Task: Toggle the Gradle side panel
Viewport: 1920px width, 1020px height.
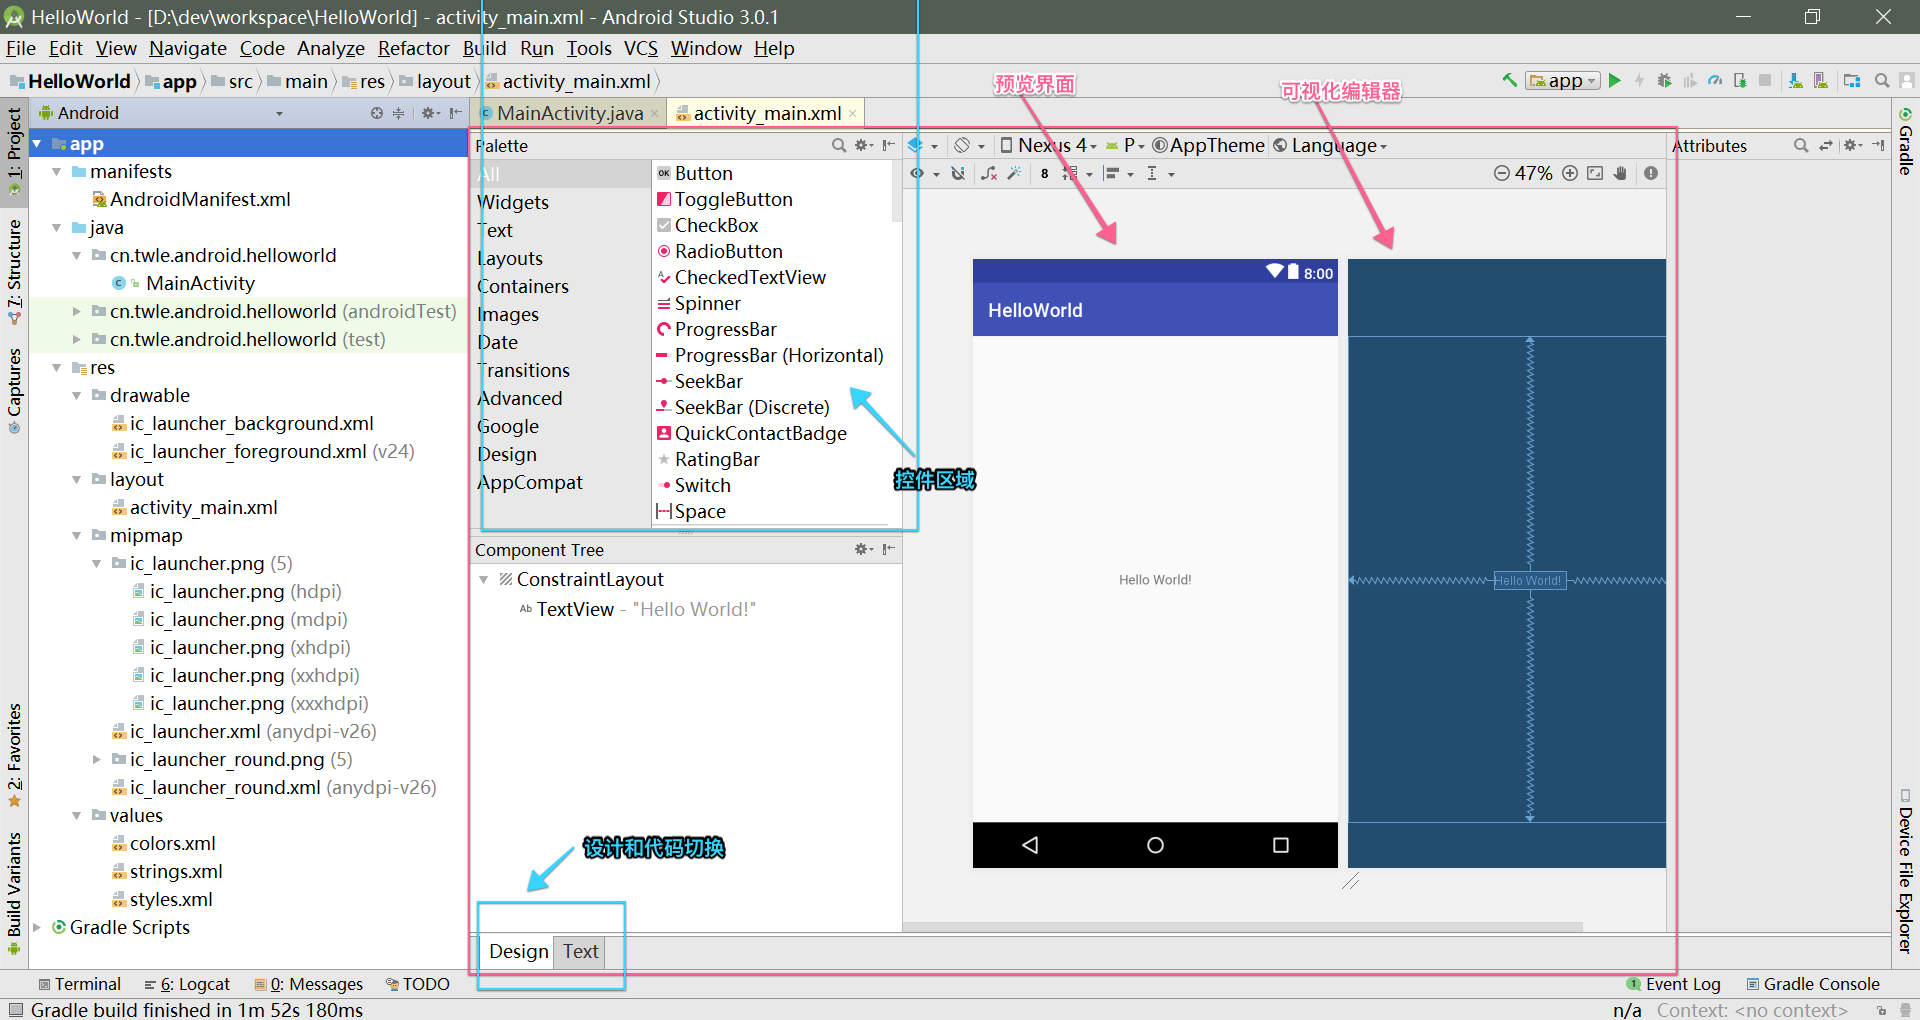Action: click(x=1905, y=140)
